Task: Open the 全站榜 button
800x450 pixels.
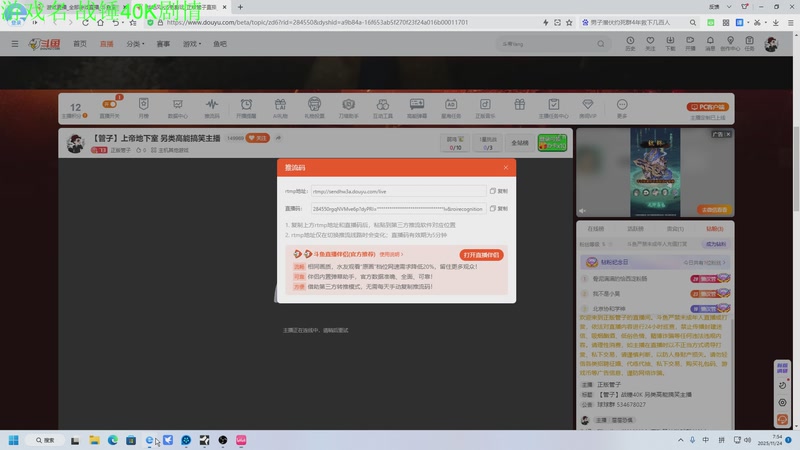Action: pyautogui.click(x=520, y=143)
